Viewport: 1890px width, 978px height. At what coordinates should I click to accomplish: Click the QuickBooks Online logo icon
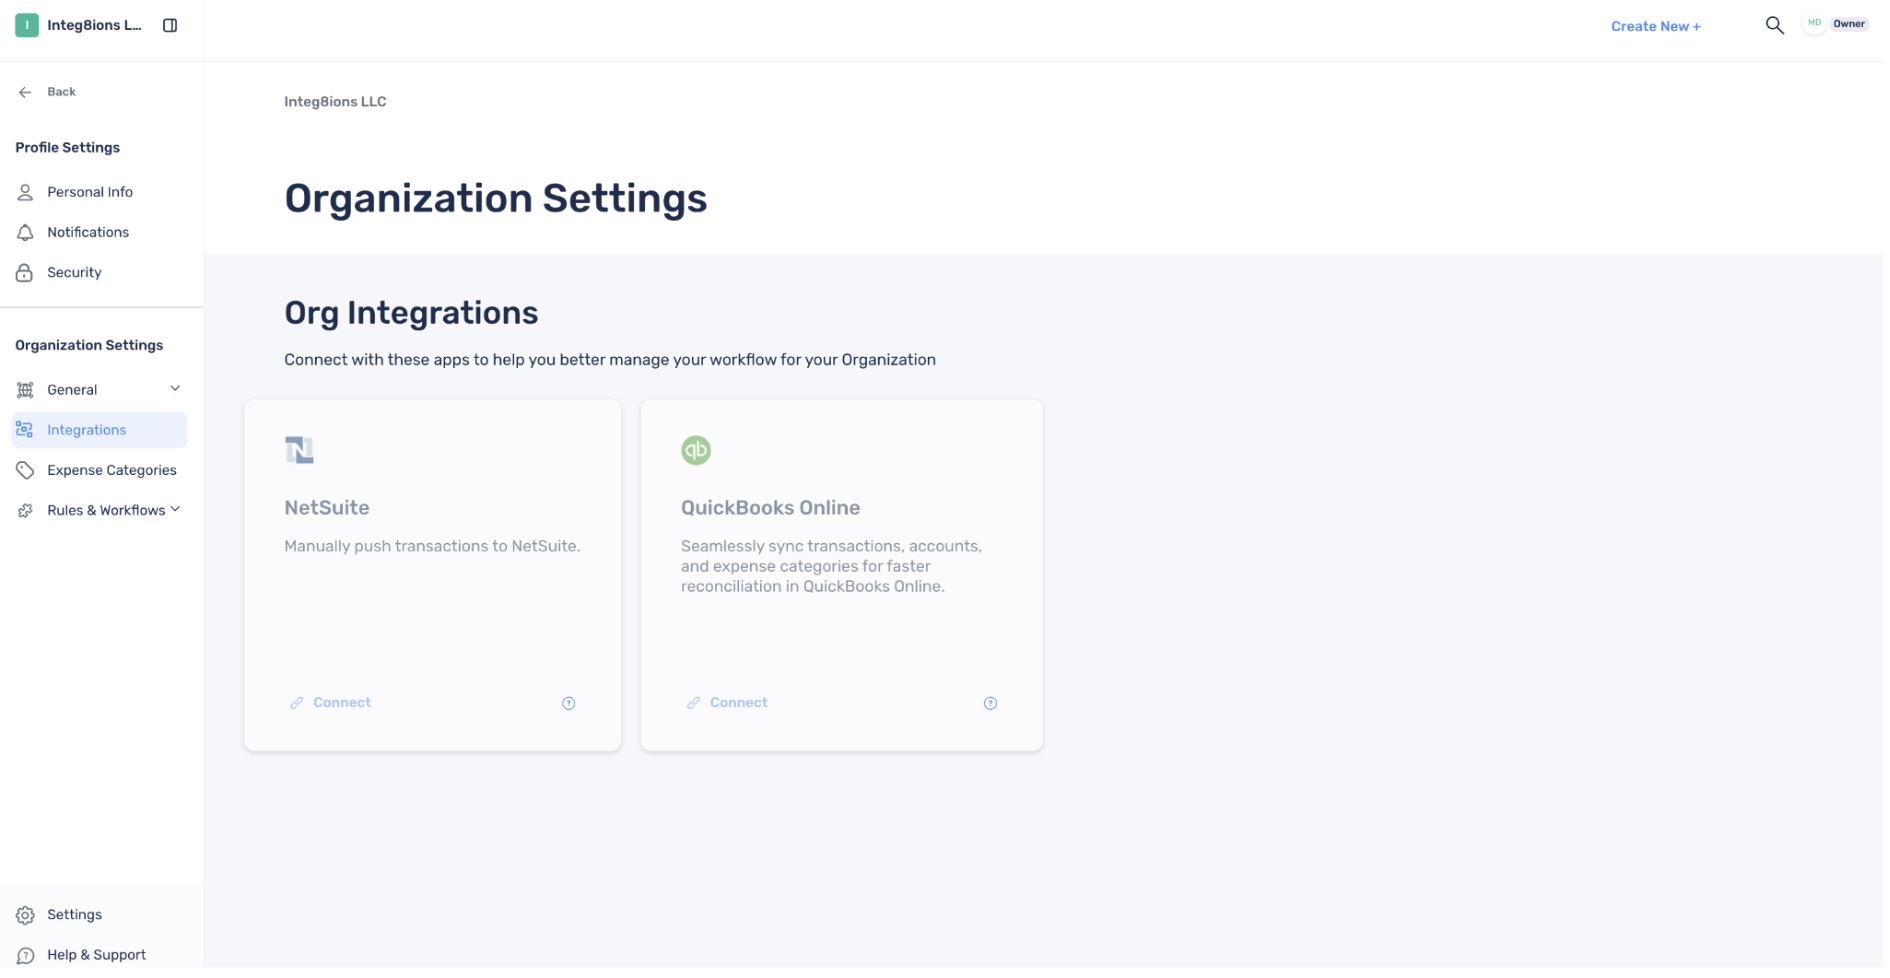click(x=696, y=450)
